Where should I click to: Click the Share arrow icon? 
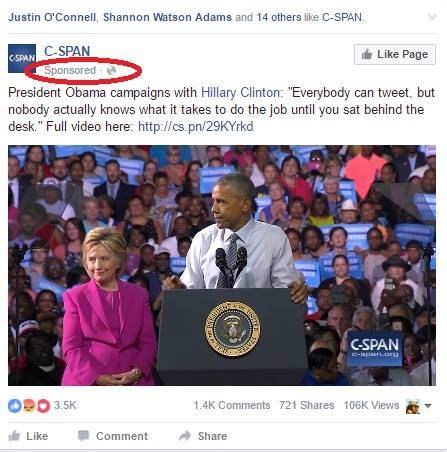[185, 436]
